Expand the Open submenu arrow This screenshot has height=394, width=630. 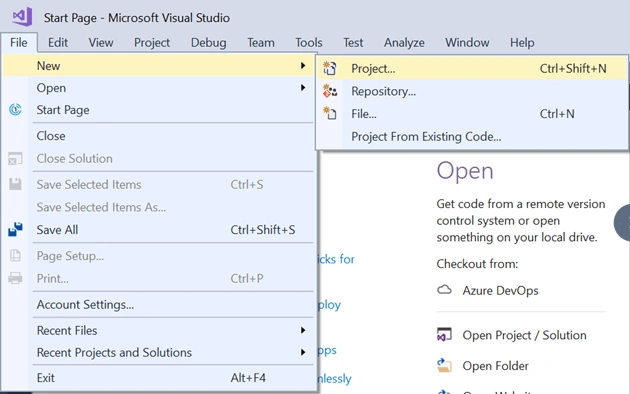(303, 88)
